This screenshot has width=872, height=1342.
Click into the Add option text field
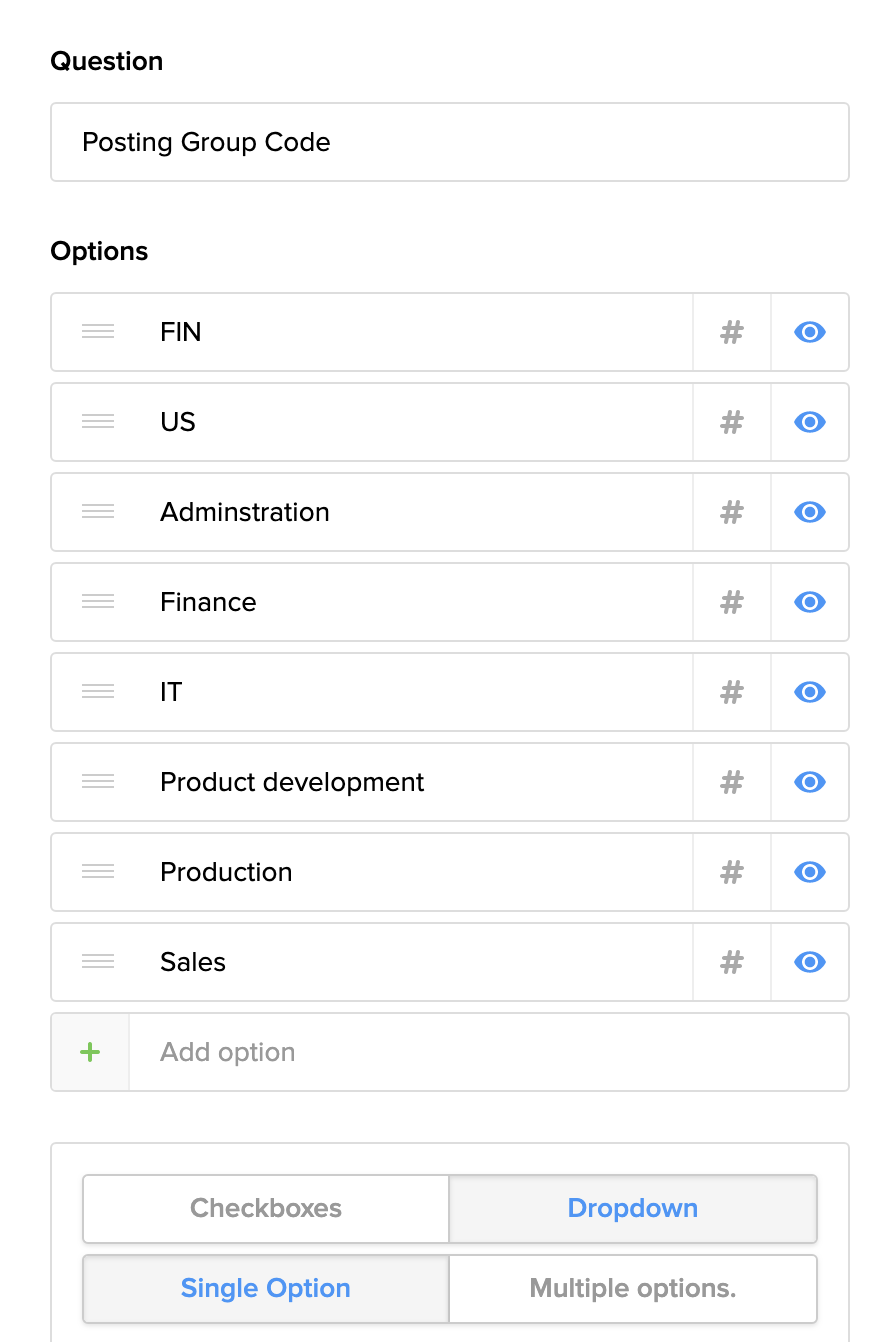(488, 1052)
